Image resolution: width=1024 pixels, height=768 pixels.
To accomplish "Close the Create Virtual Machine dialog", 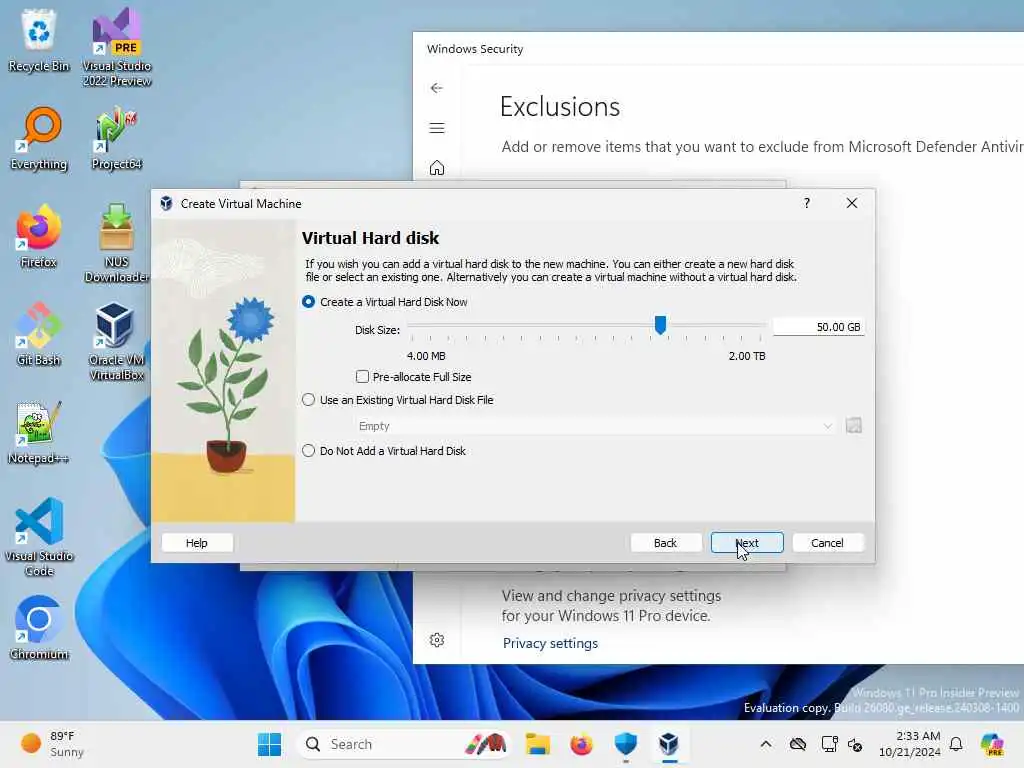I will (852, 203).
